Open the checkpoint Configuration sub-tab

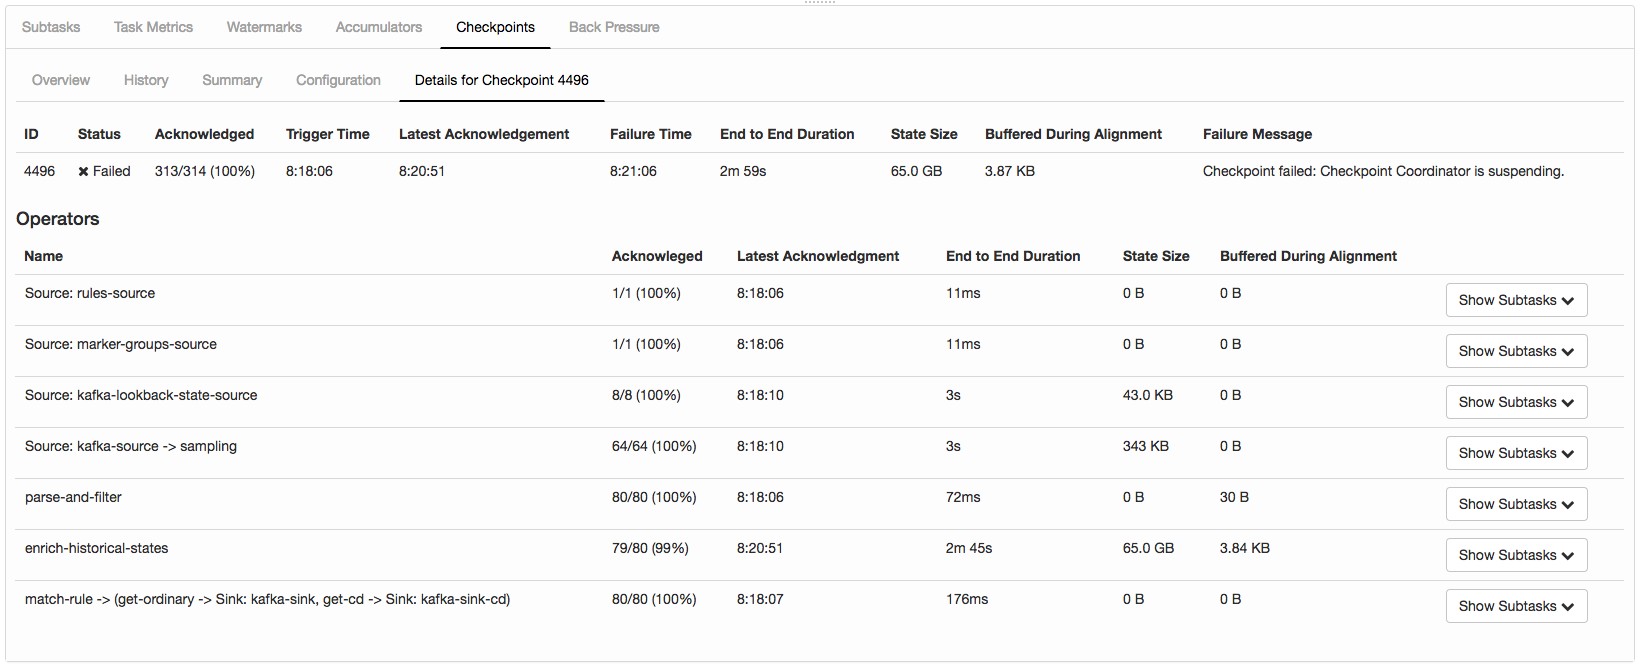click(338, 80)
